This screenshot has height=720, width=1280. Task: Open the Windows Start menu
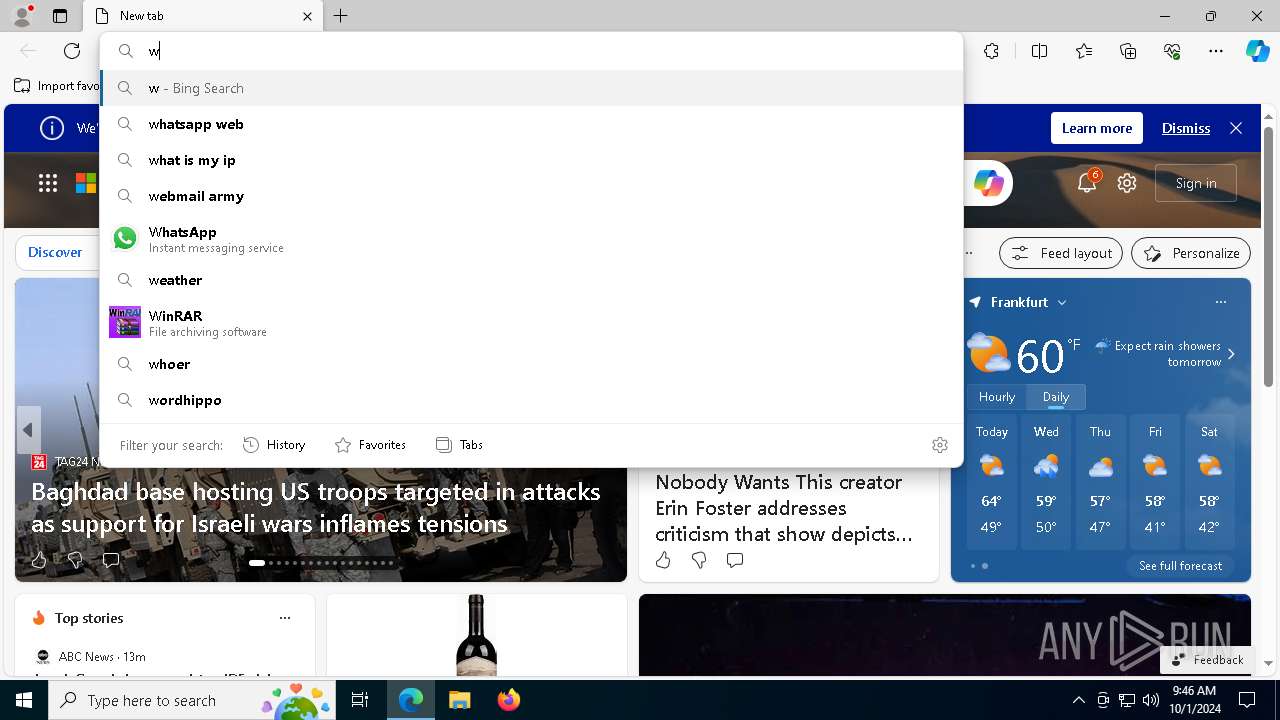pyautogui.click(x=24, y=700)
